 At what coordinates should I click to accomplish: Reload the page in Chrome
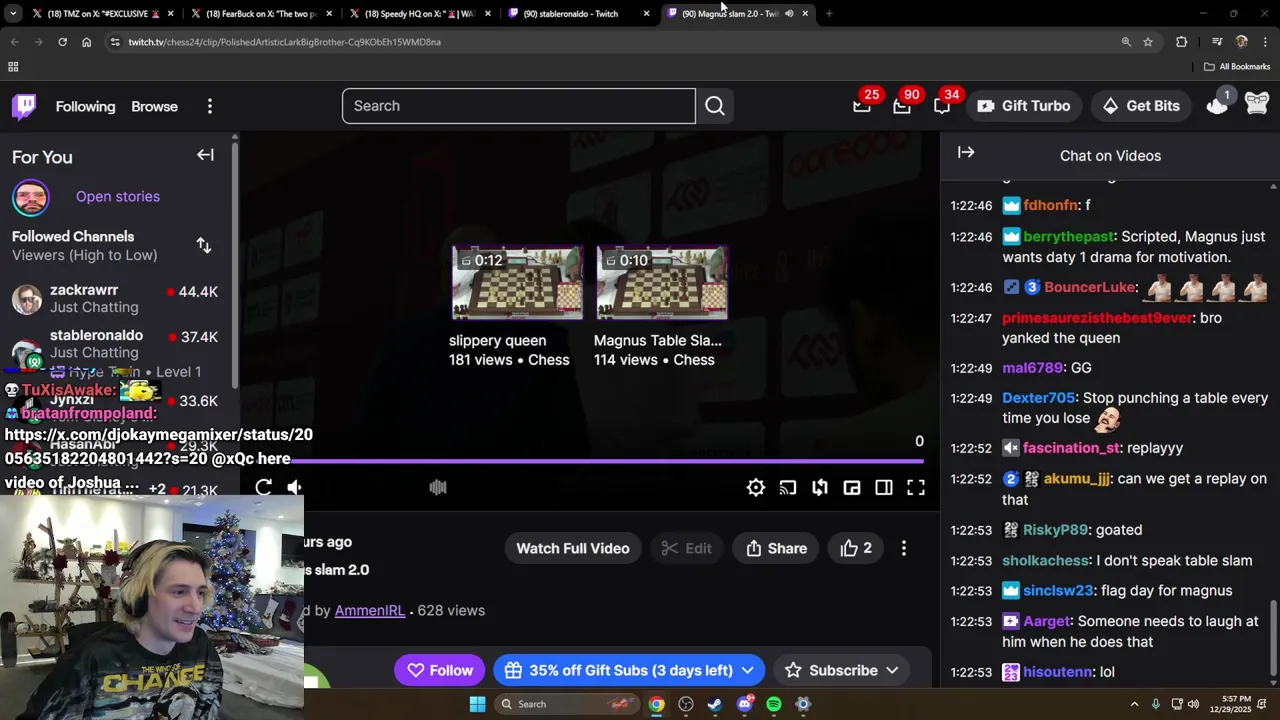[x=62, y=42]
